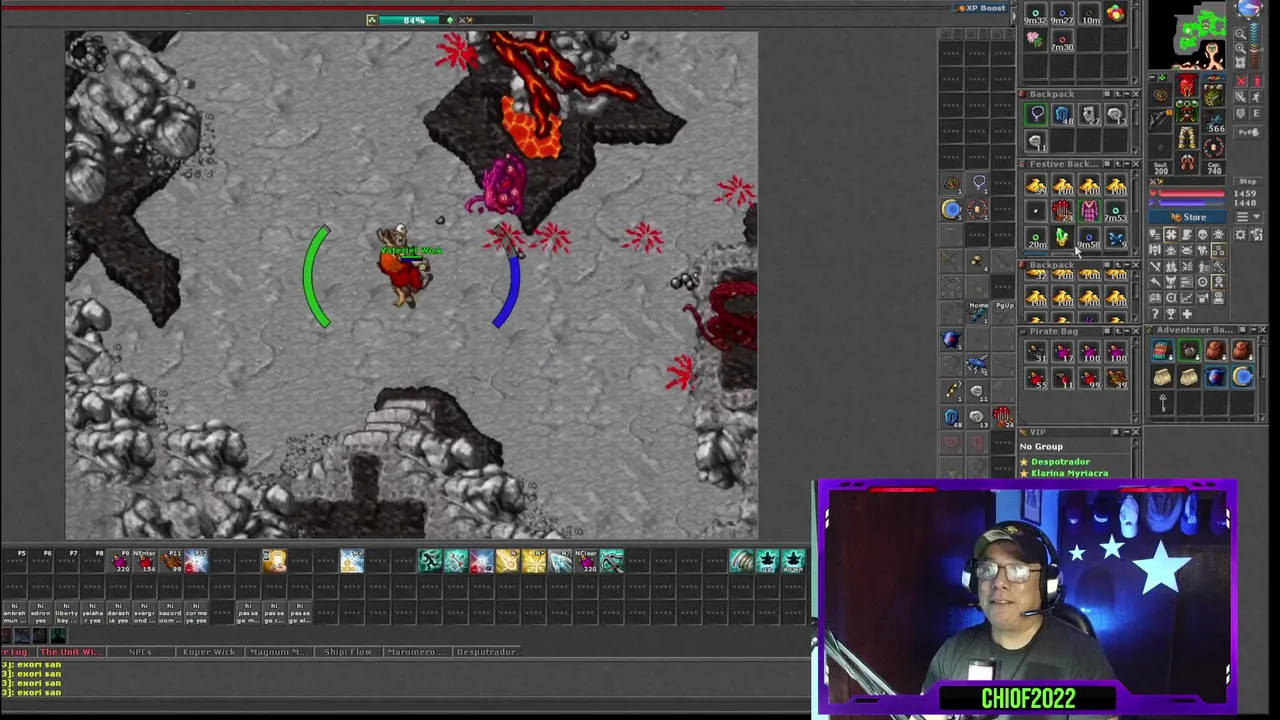The width and height of the screenshot is (1280, 720).
Task: Toggle the PvP mode button
Action: tap(1248, 132)
